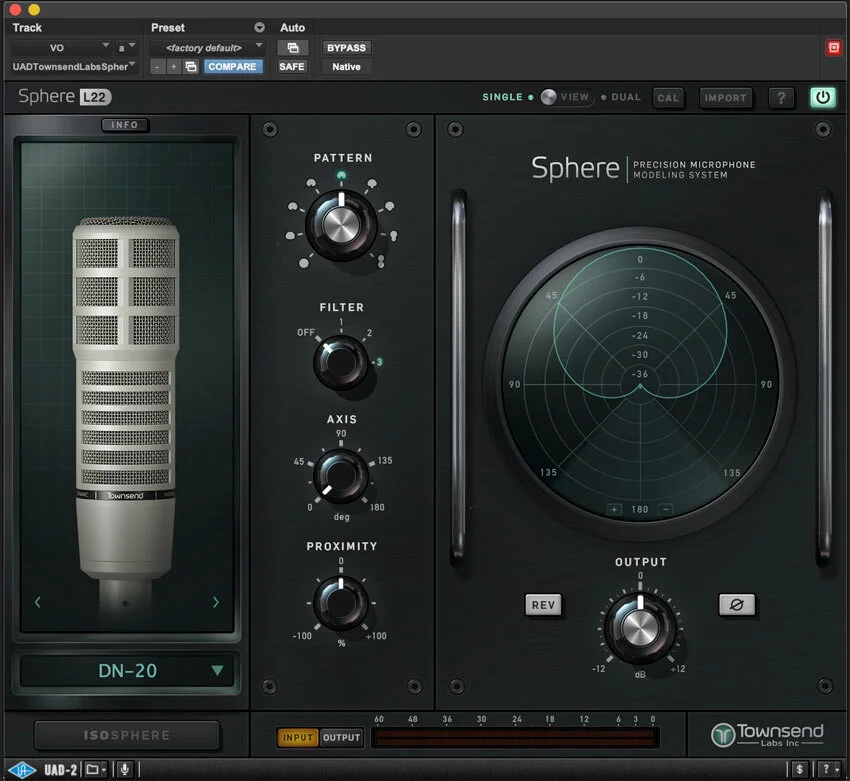Toggle the automation SAFE button
The height and width of the screenshot is (781, 850).
click(292, 67)
